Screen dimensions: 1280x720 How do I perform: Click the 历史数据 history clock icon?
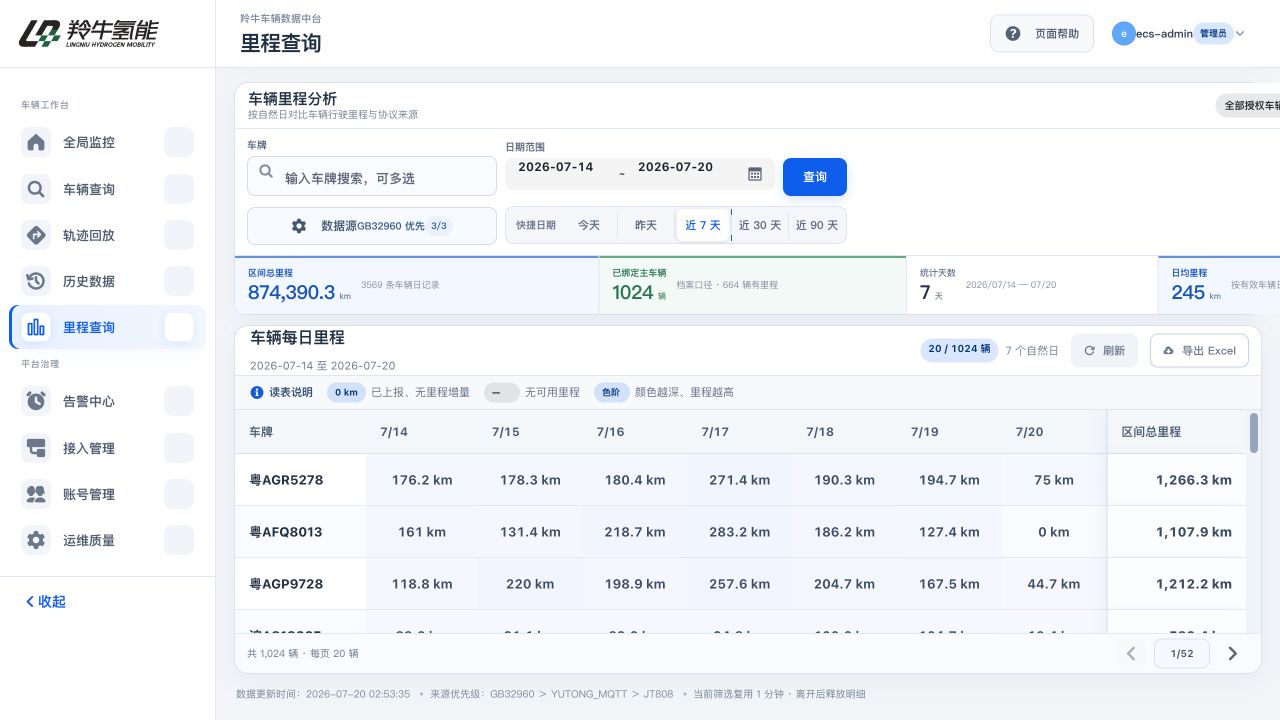[36, 281]
